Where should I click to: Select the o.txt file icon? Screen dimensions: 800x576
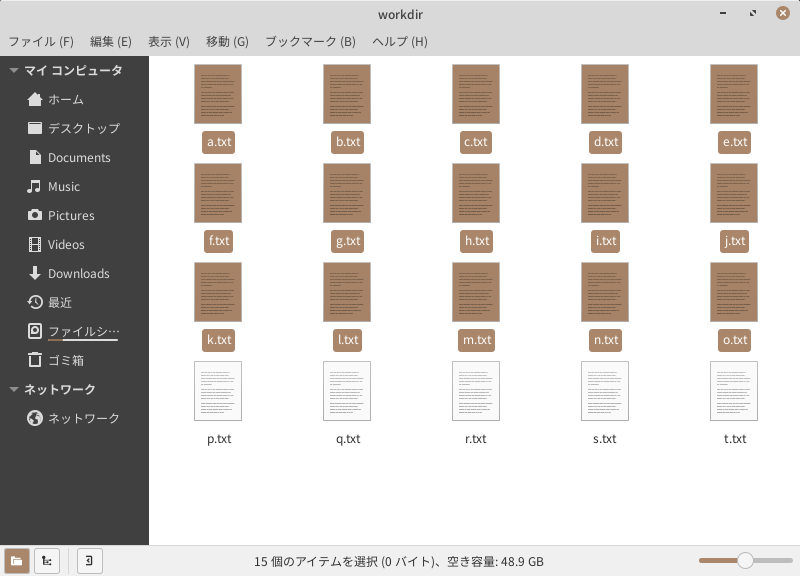pyautogui.click(x=734, y=292)
